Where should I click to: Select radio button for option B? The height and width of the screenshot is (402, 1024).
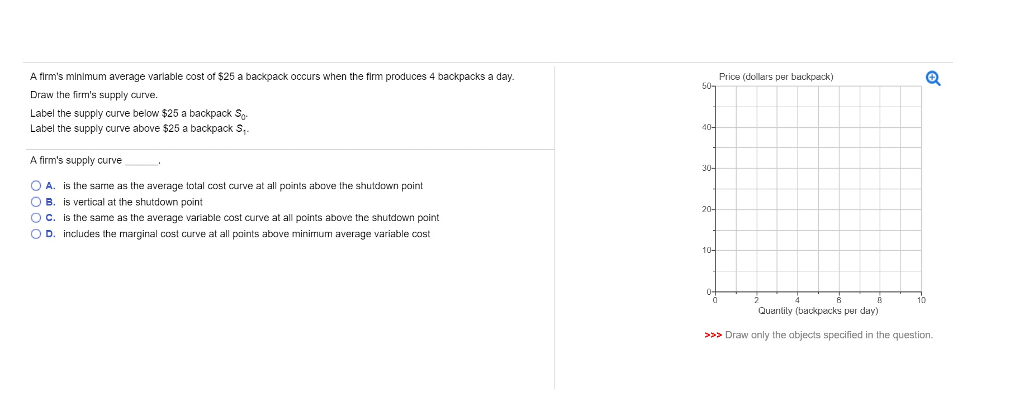[36, 201]
